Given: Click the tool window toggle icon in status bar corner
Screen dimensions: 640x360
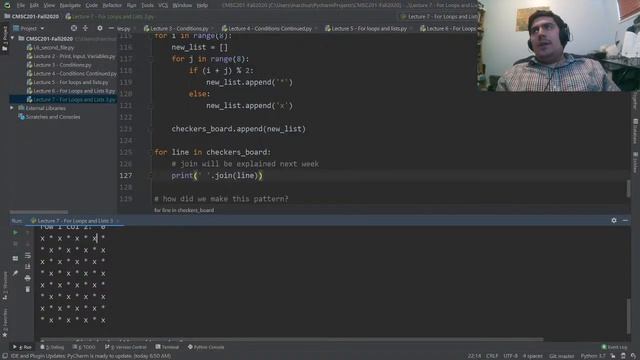Looking at the screenshot, I should pyautogui.click(x=4, y=356).
